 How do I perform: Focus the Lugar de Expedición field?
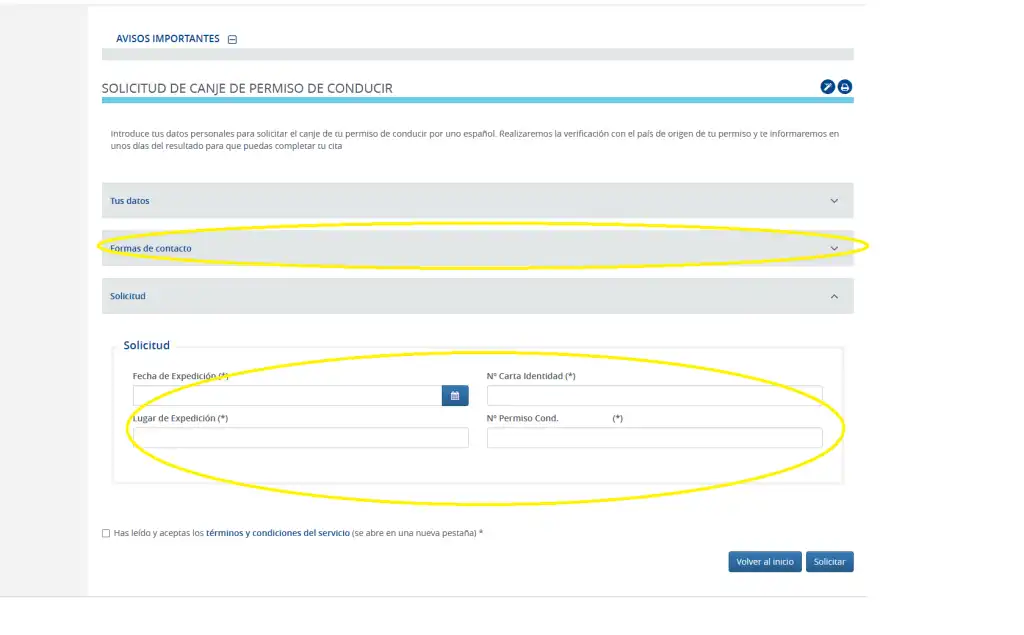[x=300, y=438]
